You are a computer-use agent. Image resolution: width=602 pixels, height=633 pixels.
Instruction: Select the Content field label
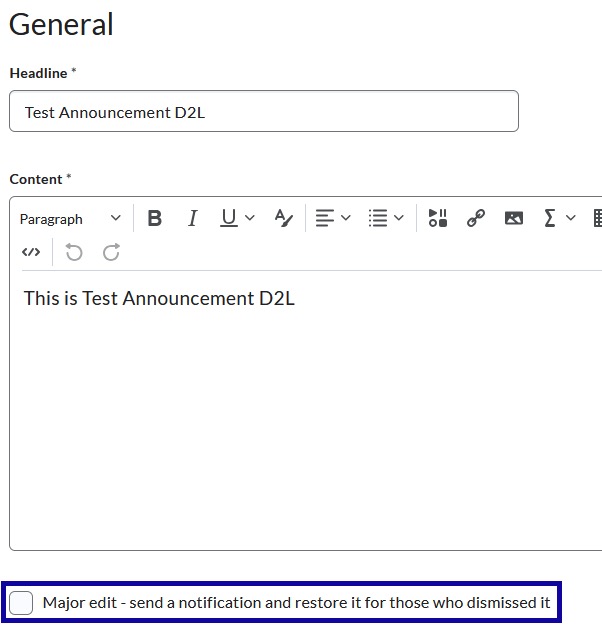pyautogui.click(x=36, y=179)
